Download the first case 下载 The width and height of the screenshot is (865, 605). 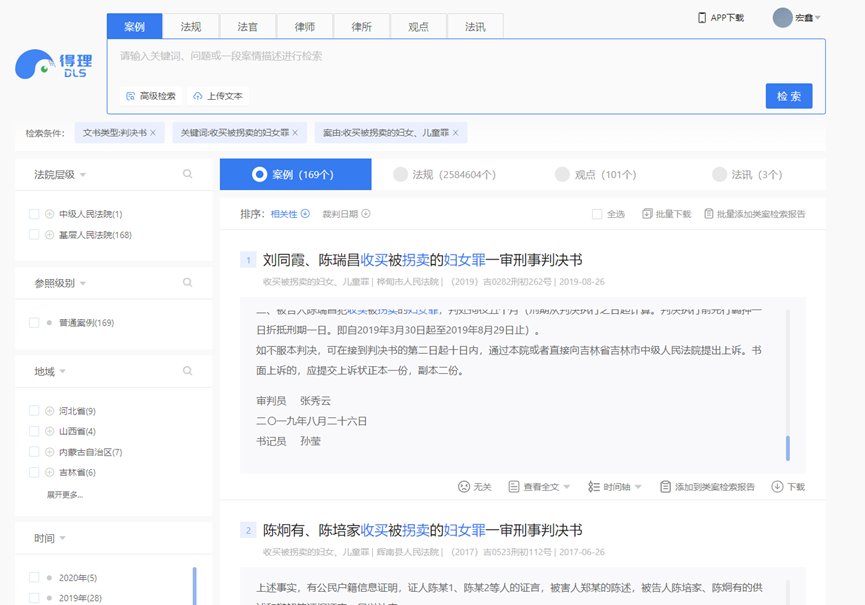pos(788,486)
